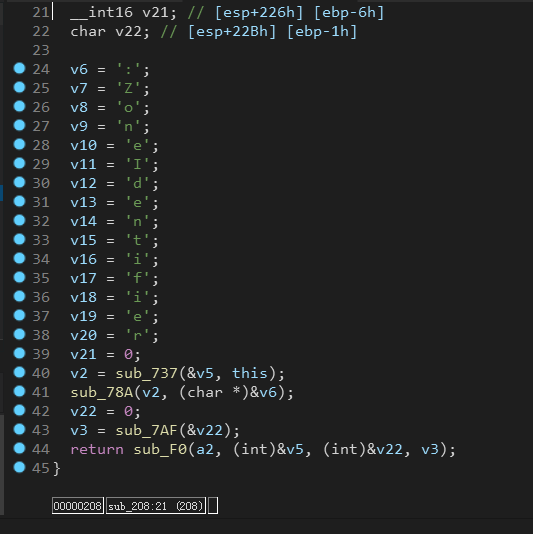Follow sub_F0 in the return statement
The width and height of the screenshot is (533, 534).
(160, 450)
